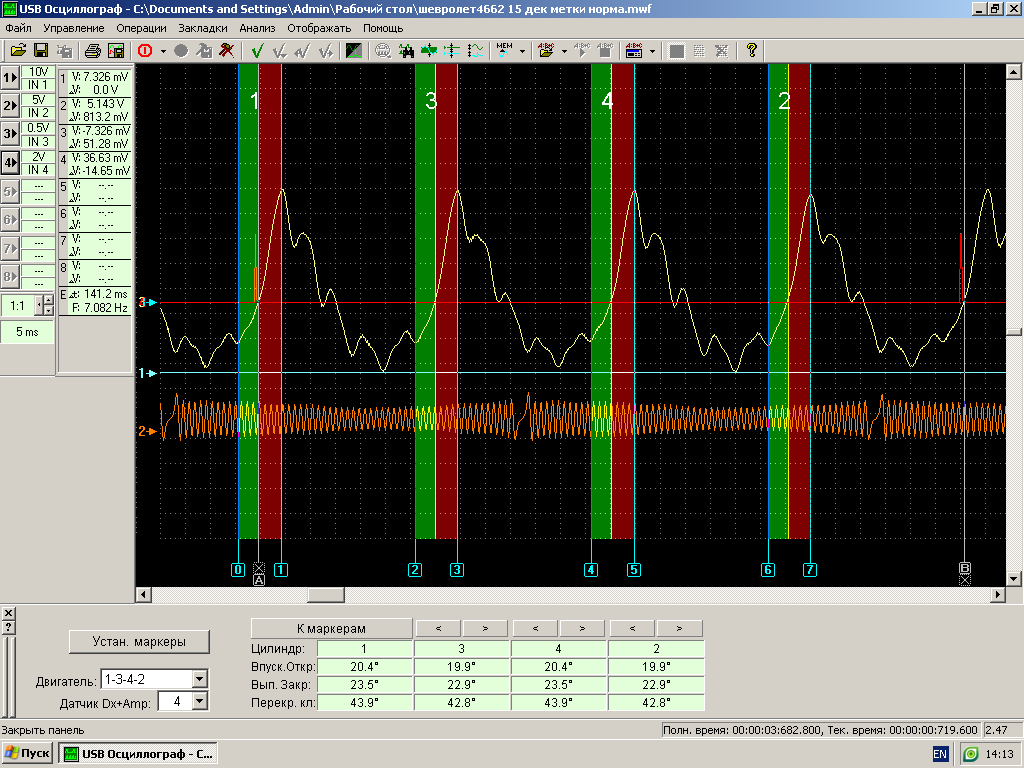The width and height of the screenshot is (1024, 768).
Task: Click the open file folder icon
Action: pyautogui.click(x=18, y=51)
